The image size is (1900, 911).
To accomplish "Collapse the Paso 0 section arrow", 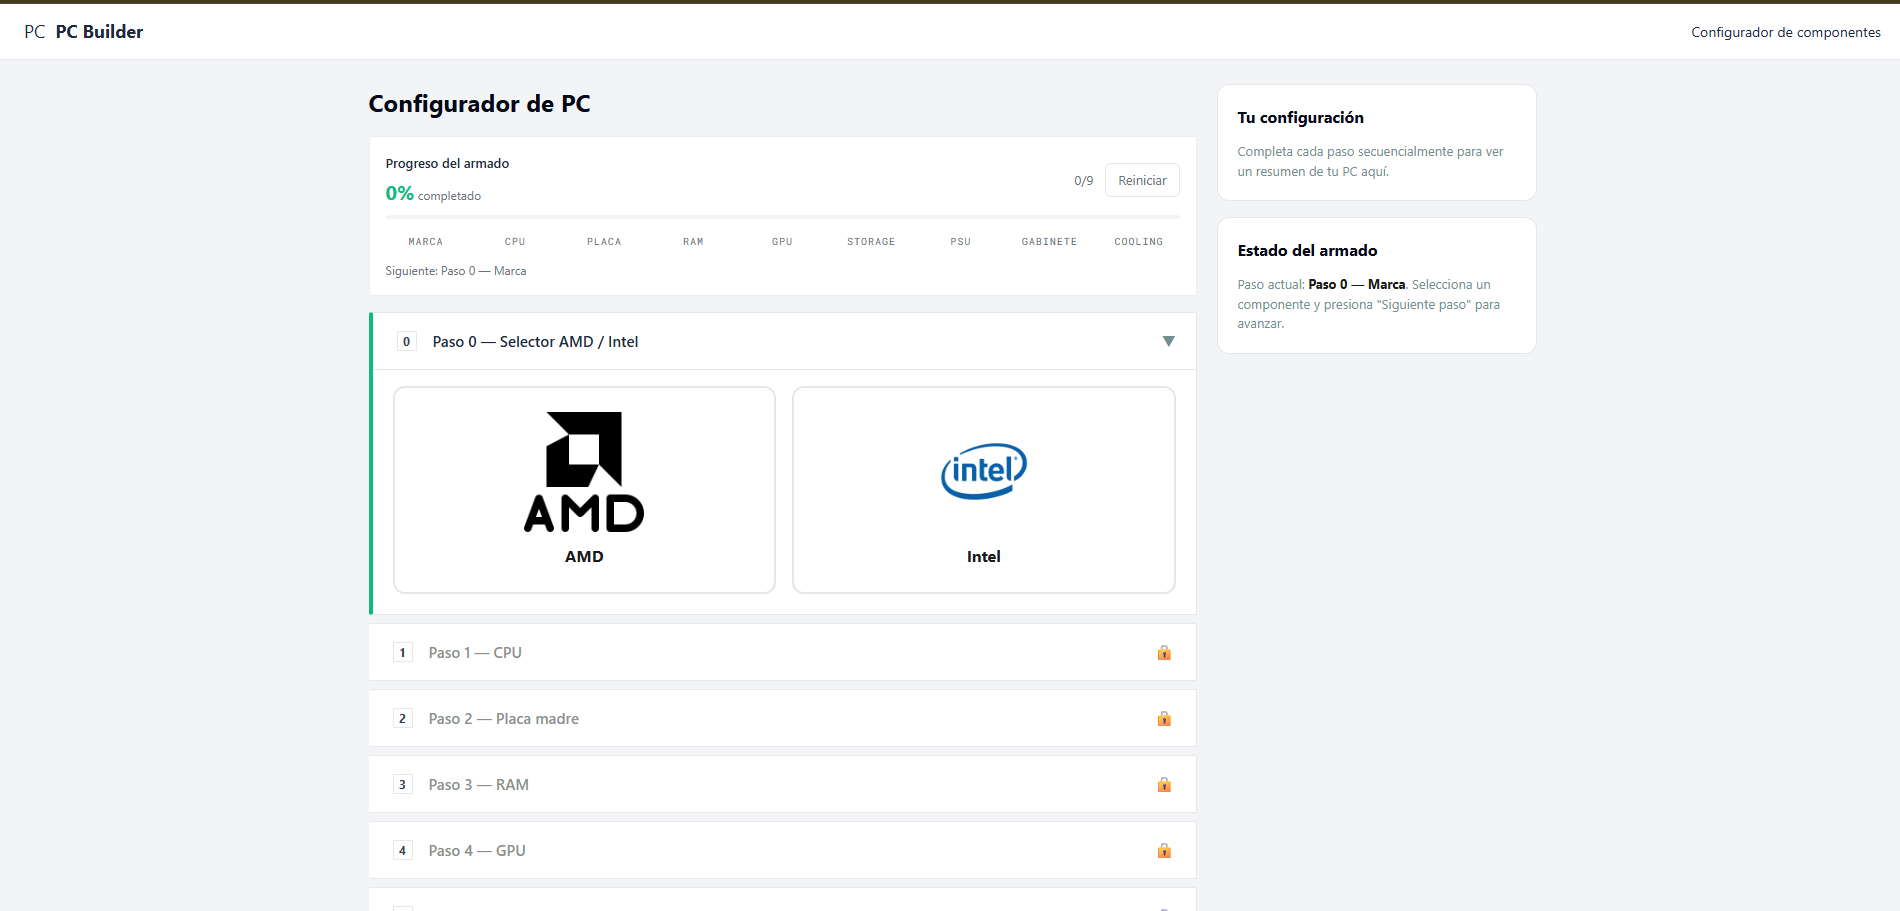I will point(1168,342).
